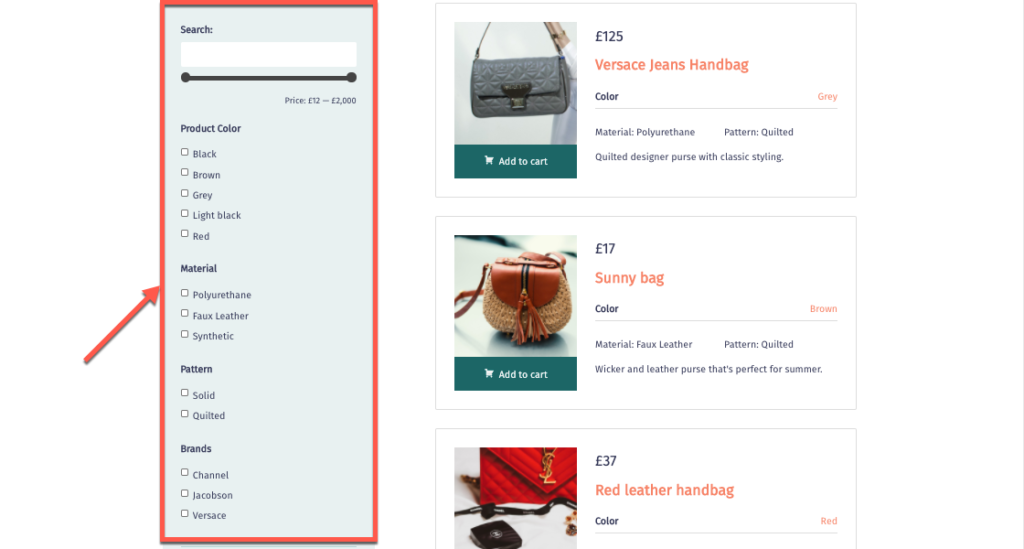
Task: Click the red leather handbag photo
Action: coord(515,498)
